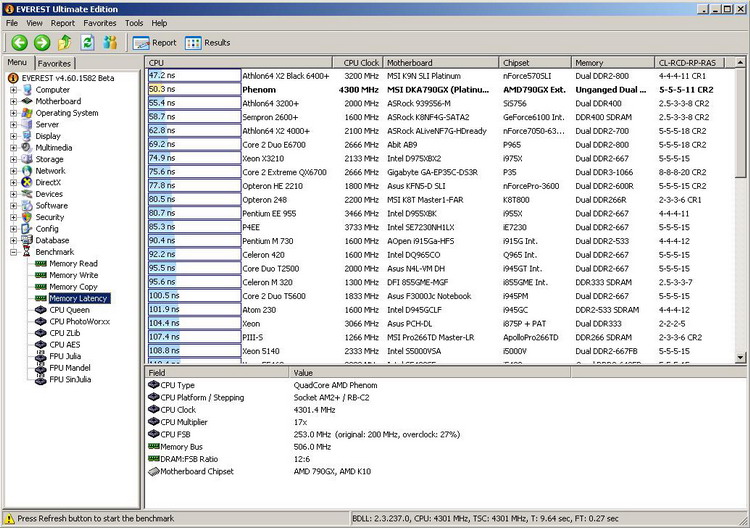The height and width of the screenshot is (528, 750).
Task: Open the CPU PhotoWorxx benchmark
Action: pos(79,321)
